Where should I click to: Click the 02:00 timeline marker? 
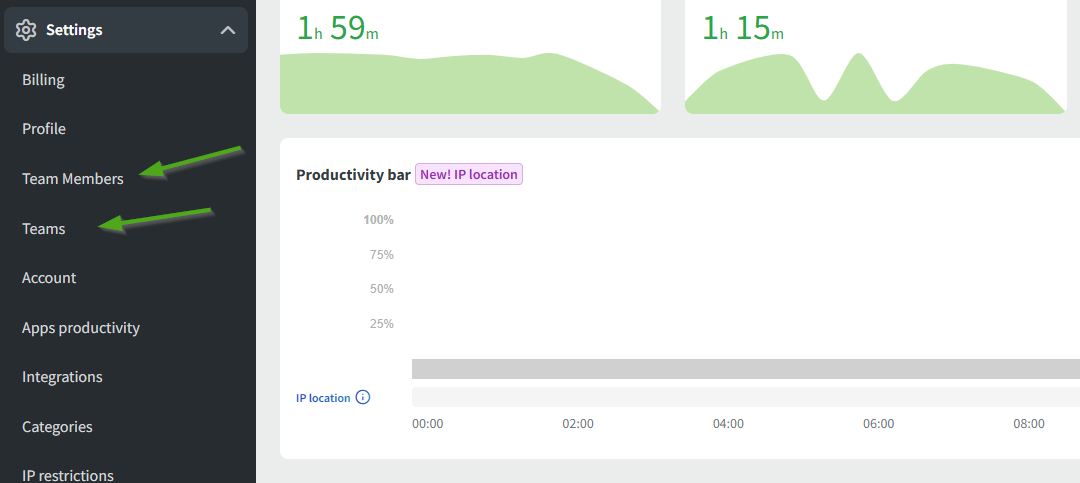(x=578, y=424)
